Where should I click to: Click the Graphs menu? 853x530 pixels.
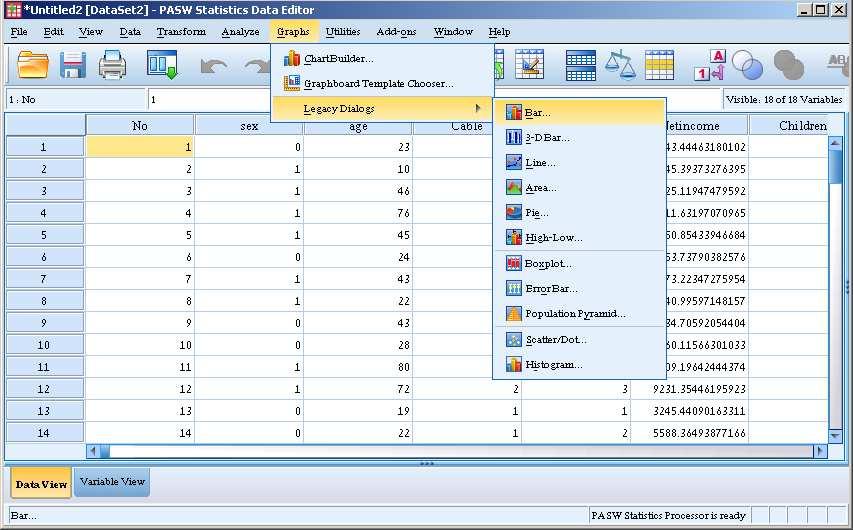point(293,32)
